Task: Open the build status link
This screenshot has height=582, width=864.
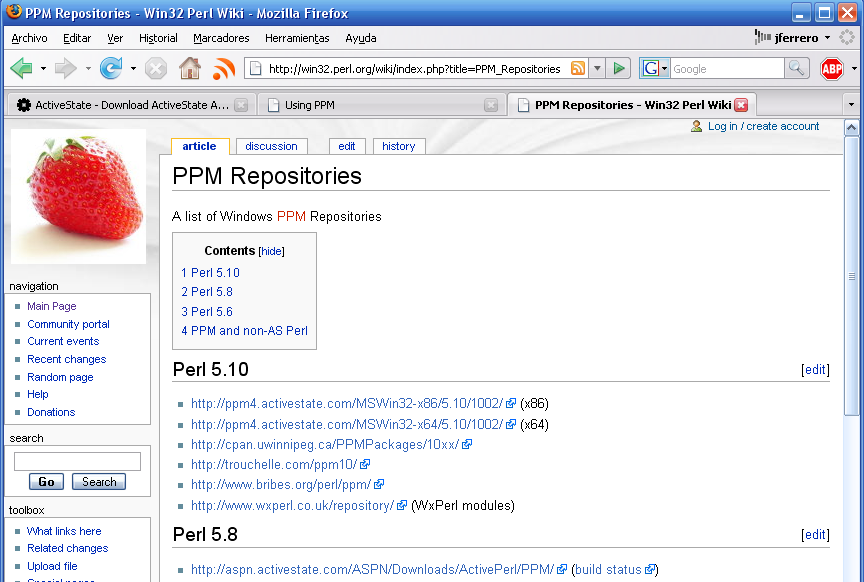Action: (608, 569)
